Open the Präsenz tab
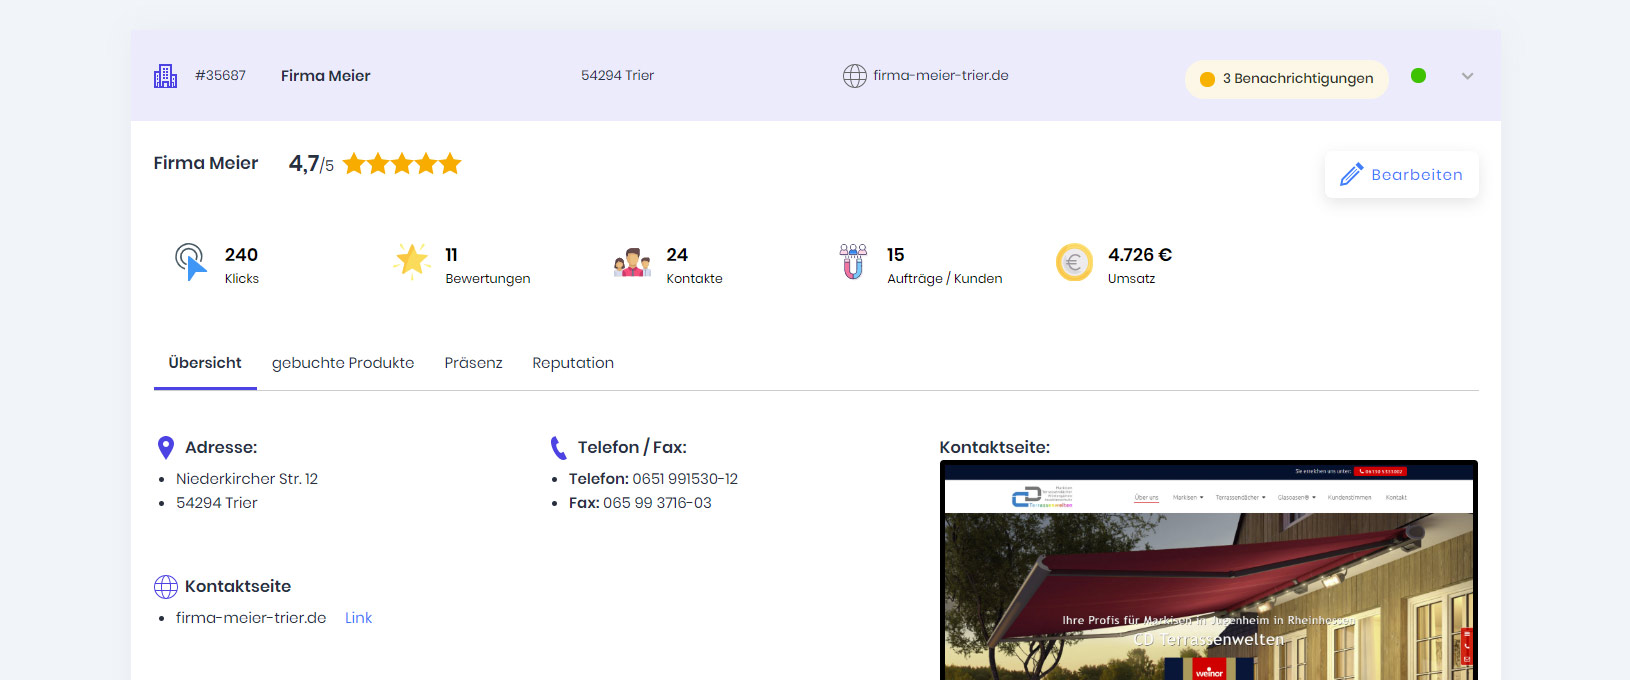The width and height of the screenshot is (1630, 680). [473, 363]
